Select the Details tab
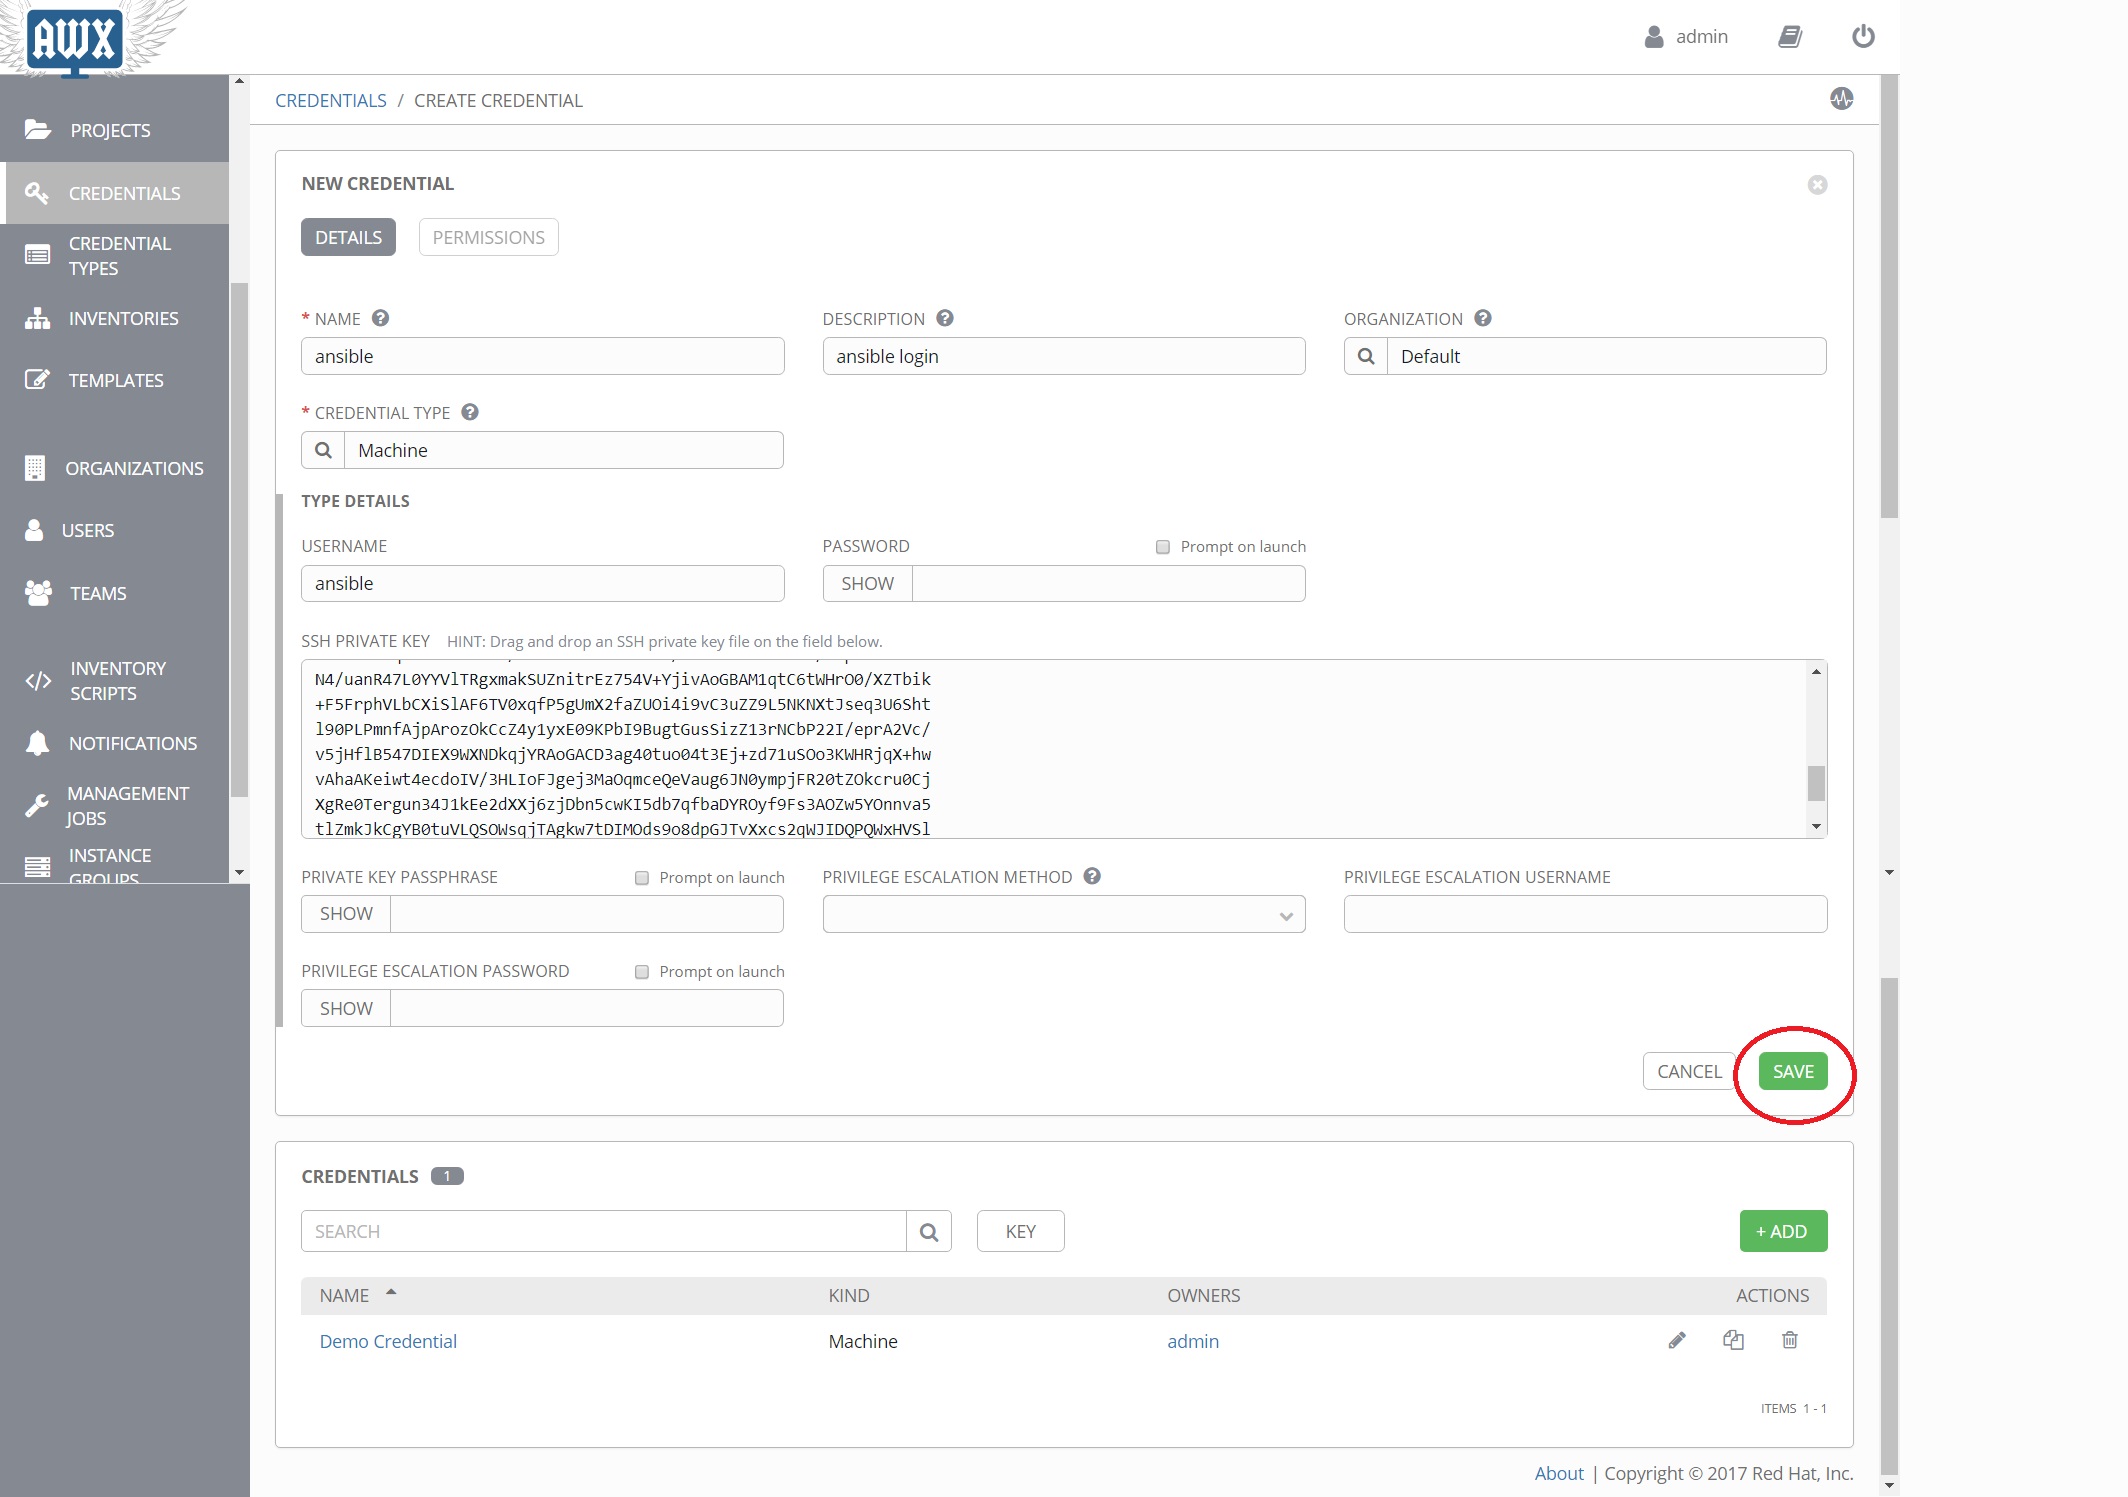Viewport: 2128px width, 1497px height. pyautogui.click(x=348, y=237)
